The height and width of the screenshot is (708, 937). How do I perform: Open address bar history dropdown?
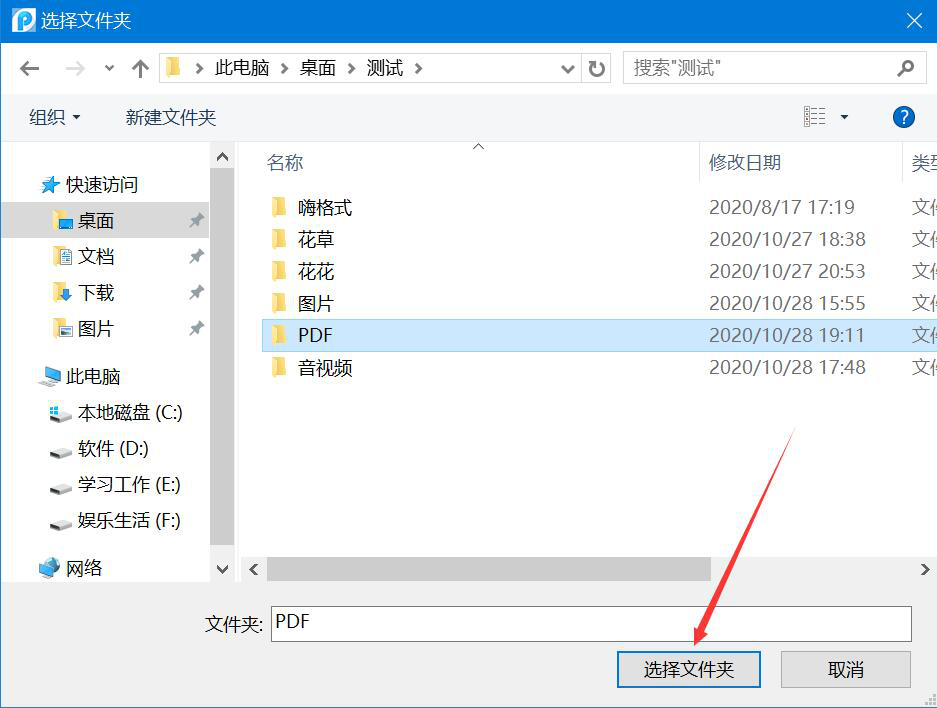pyautogui.click(x=568, y=69)
